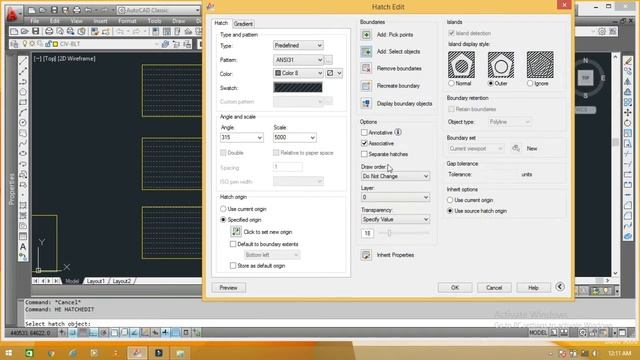640x360 pixels.
Task: Click the Display boundary objects icon
Action: coord(366,103)
